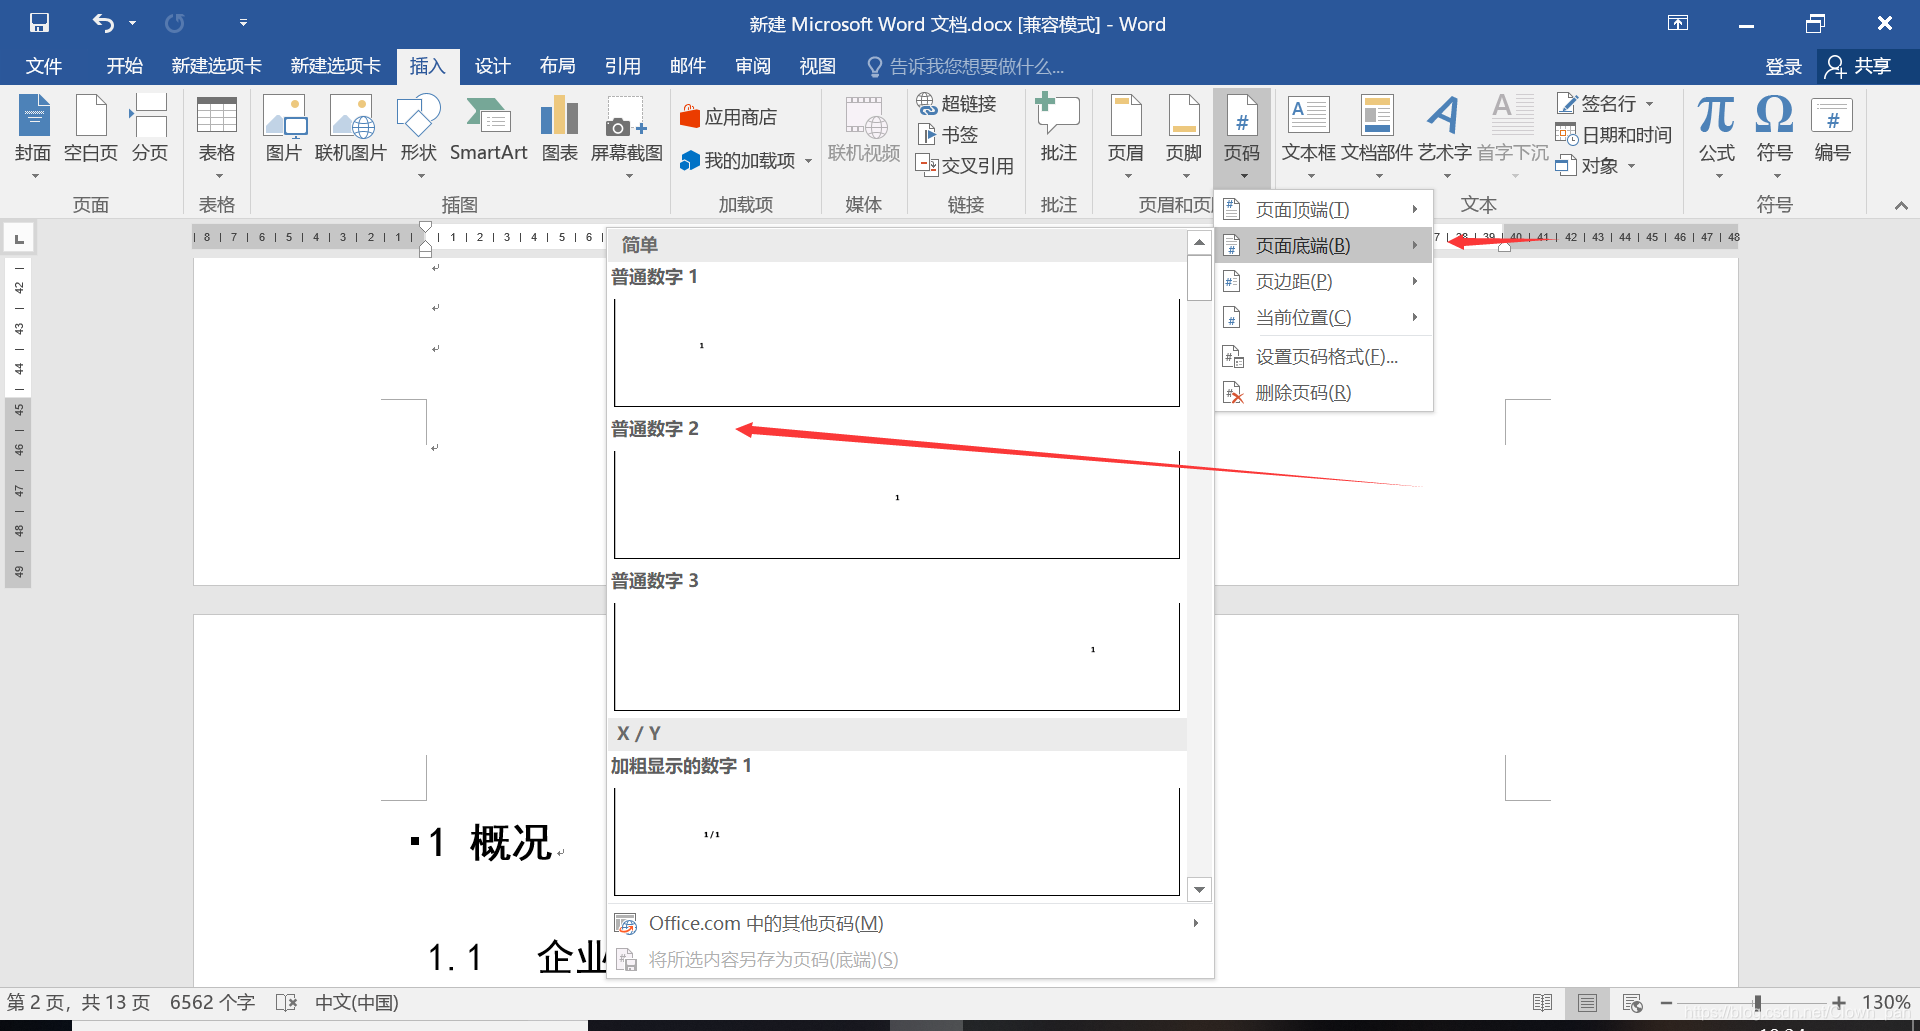
Task: Expand Page Margins (页边距) submenu
Action: tap(1324, 282)
